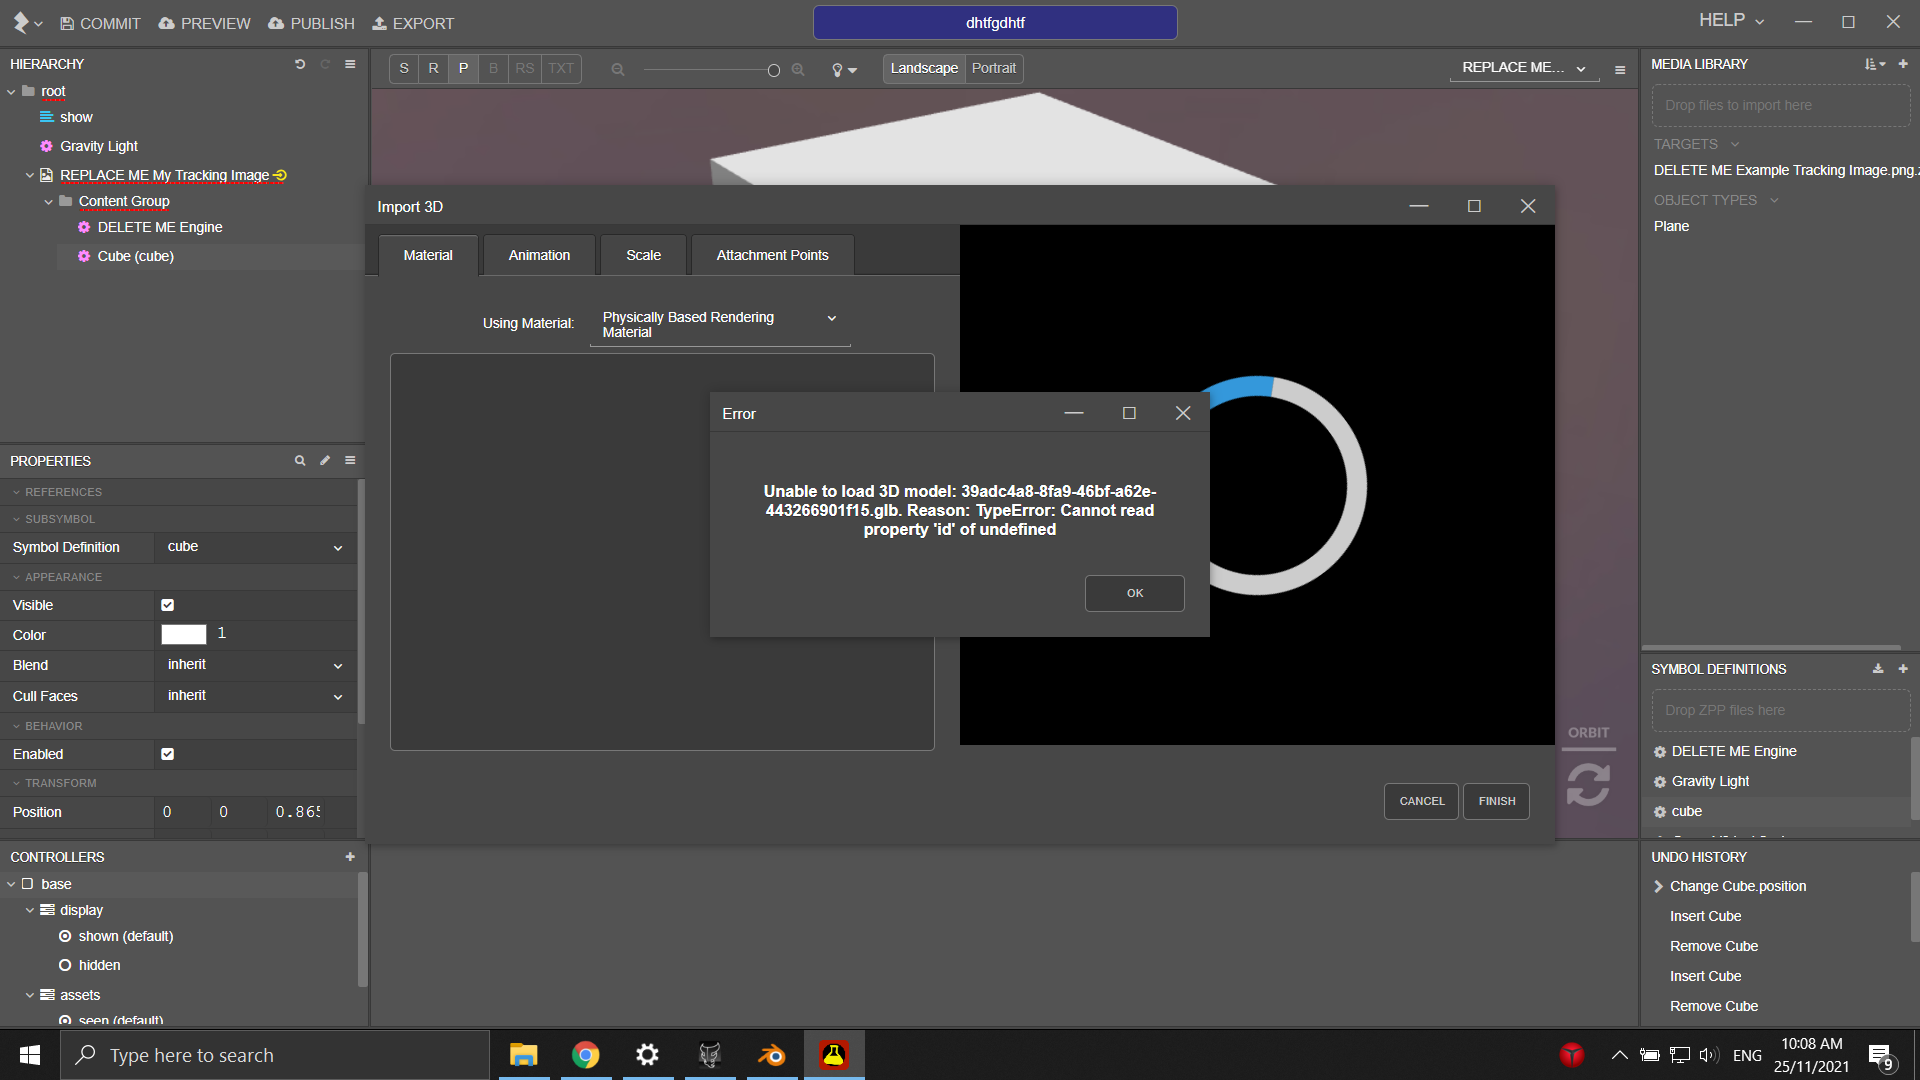Toggle the Enabled checkbox
The height and width of the screenshot is (1080, 1920).
168,754
